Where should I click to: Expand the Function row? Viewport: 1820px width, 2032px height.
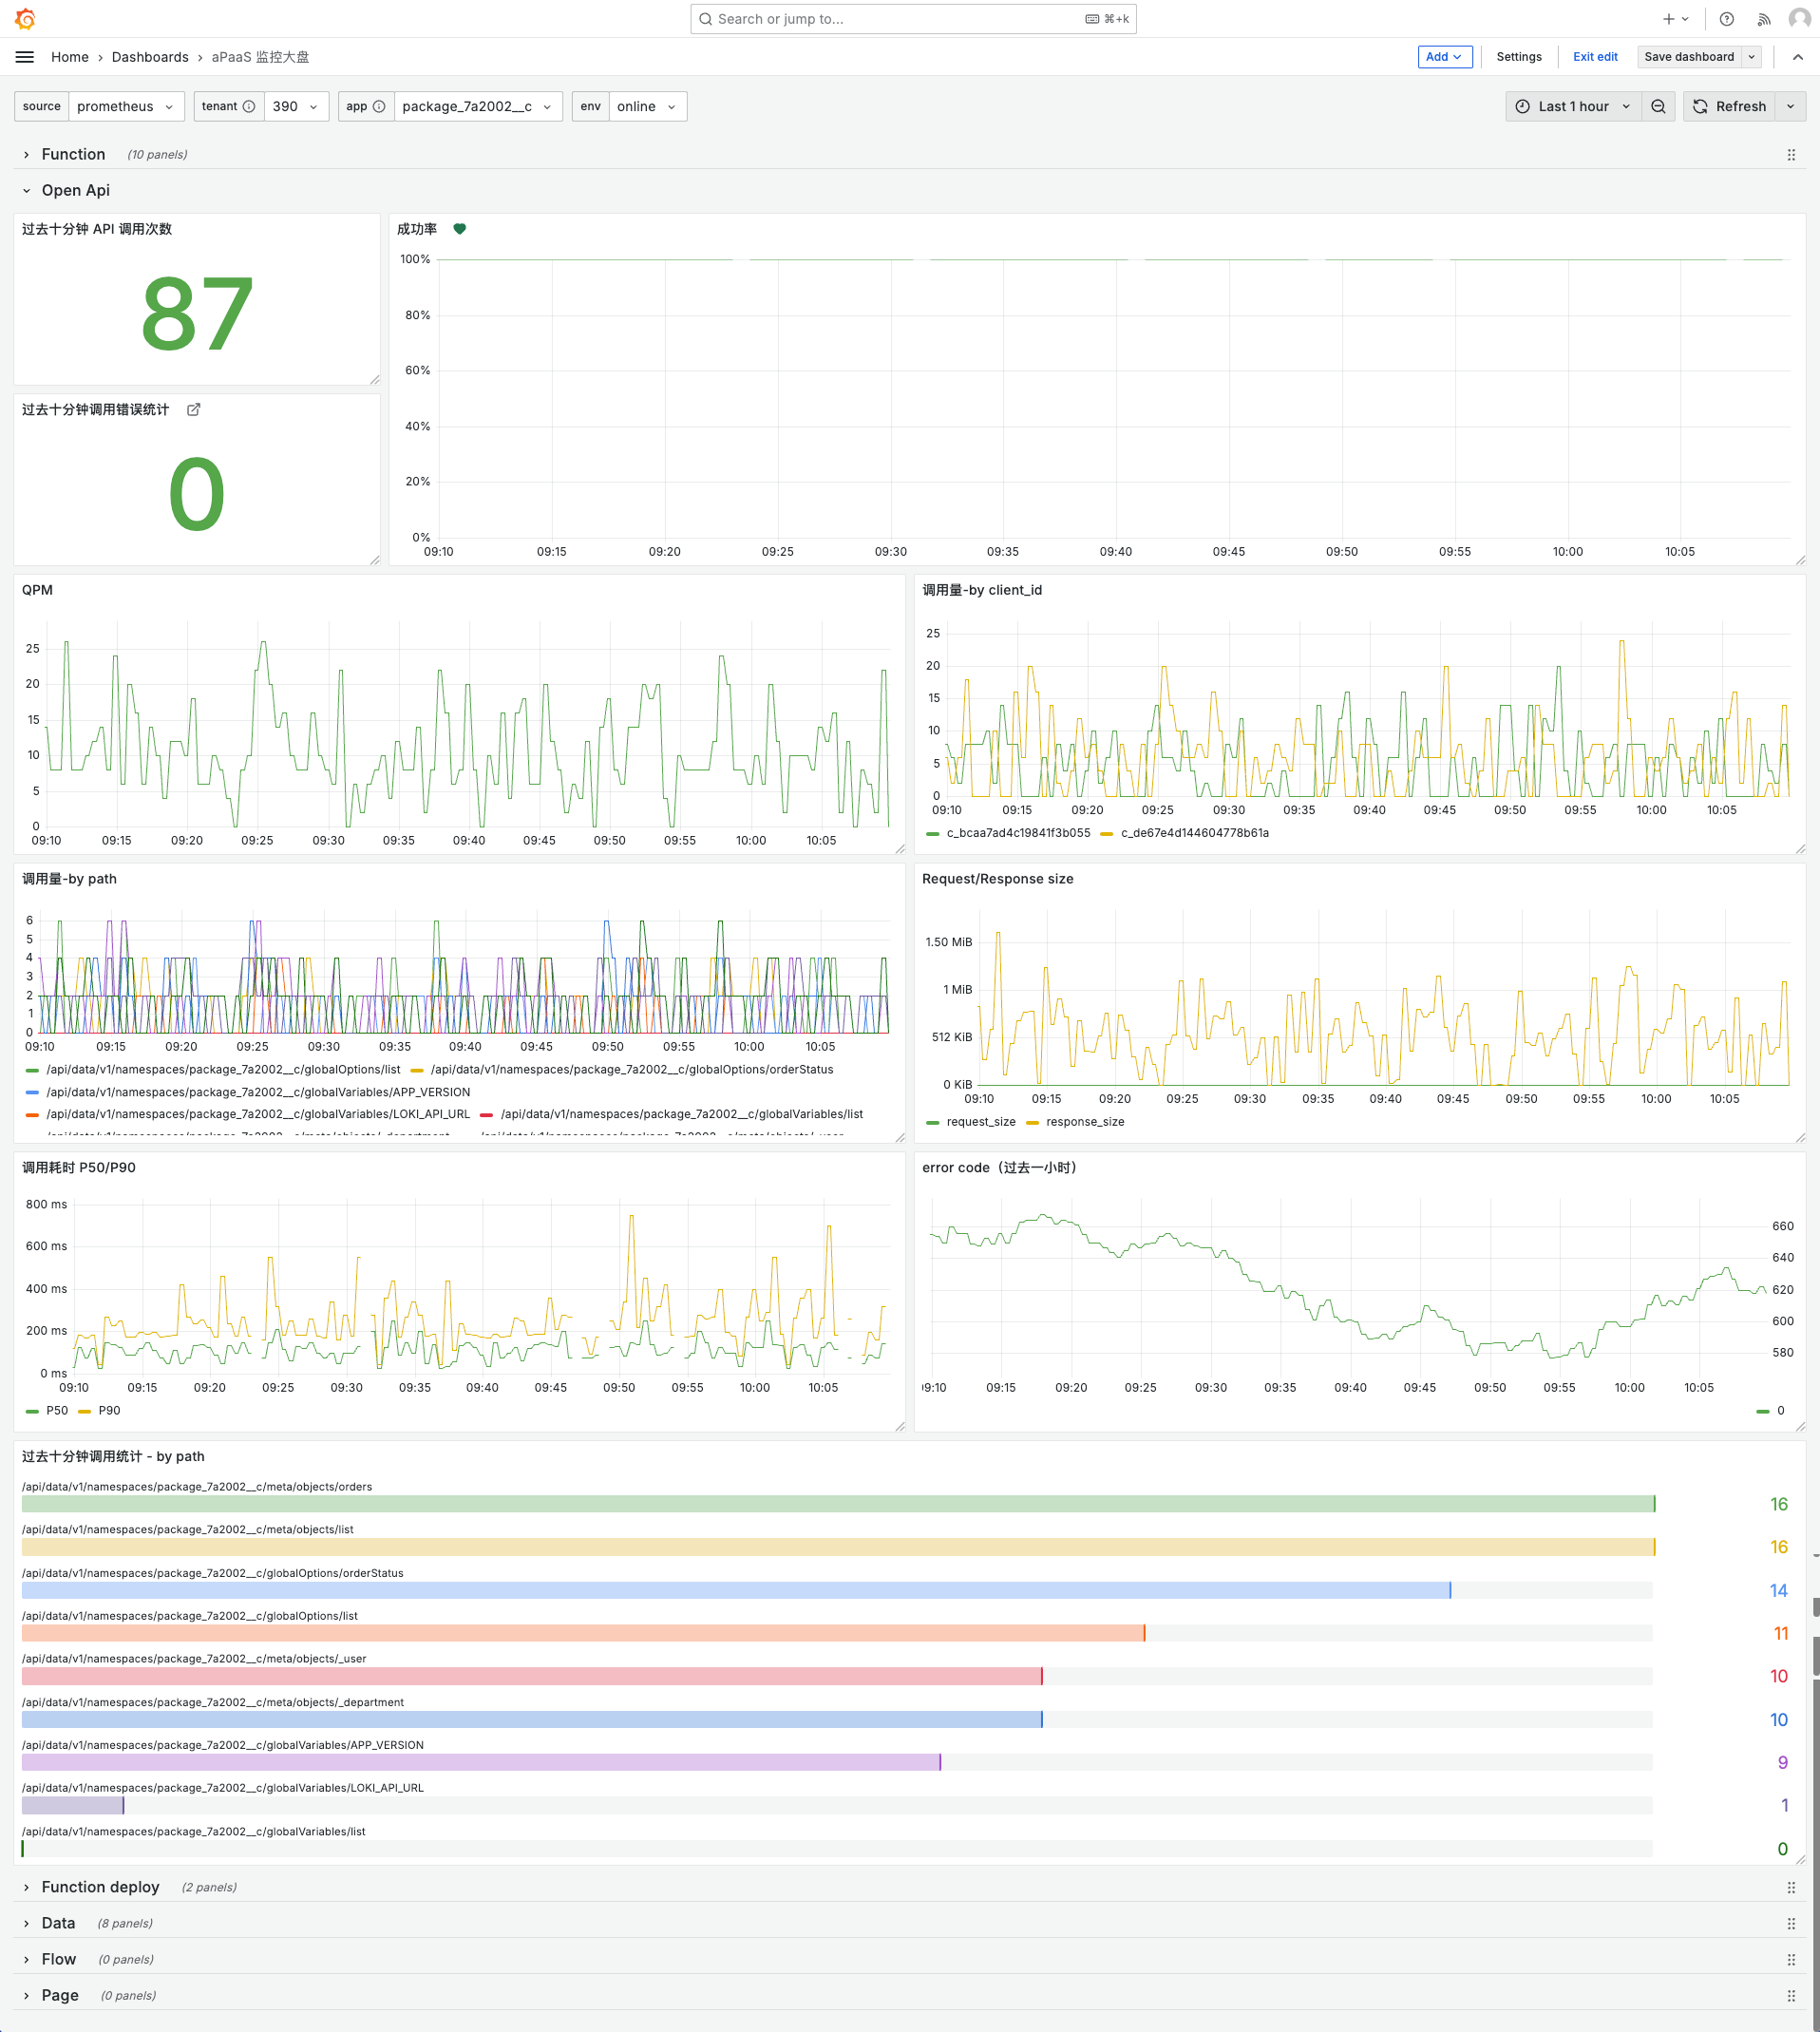[x=73, y=155]
